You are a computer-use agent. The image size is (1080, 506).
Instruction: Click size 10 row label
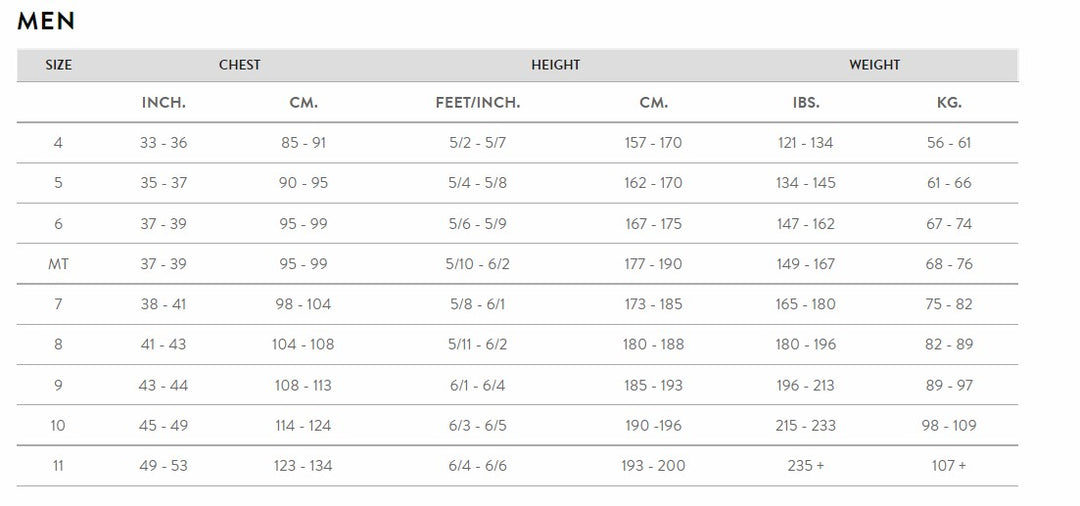pyautogui.click(x=58, y=426)
